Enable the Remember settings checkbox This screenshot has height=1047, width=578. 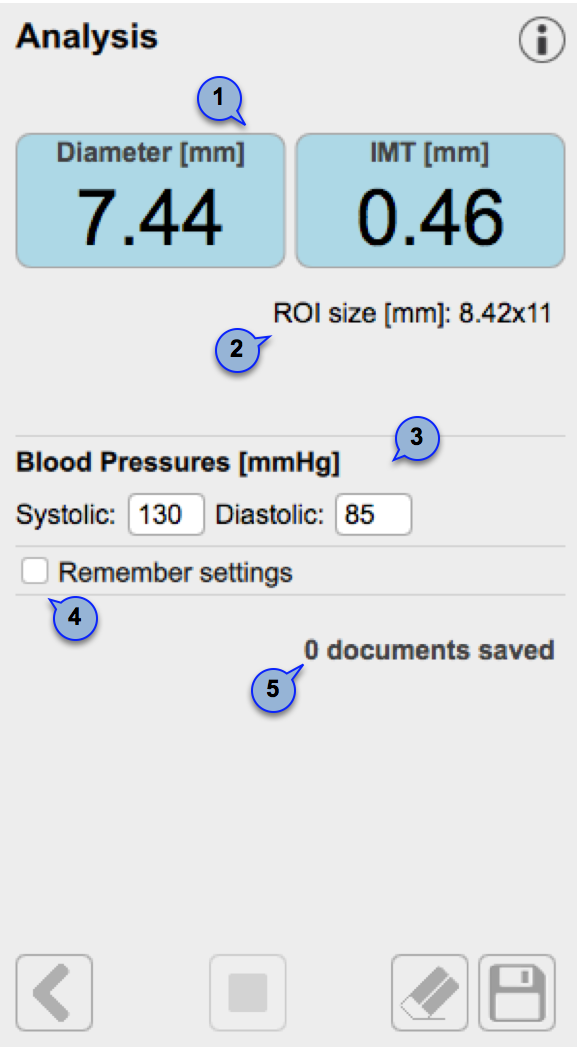pyautogui.click(x=35, y=572)
